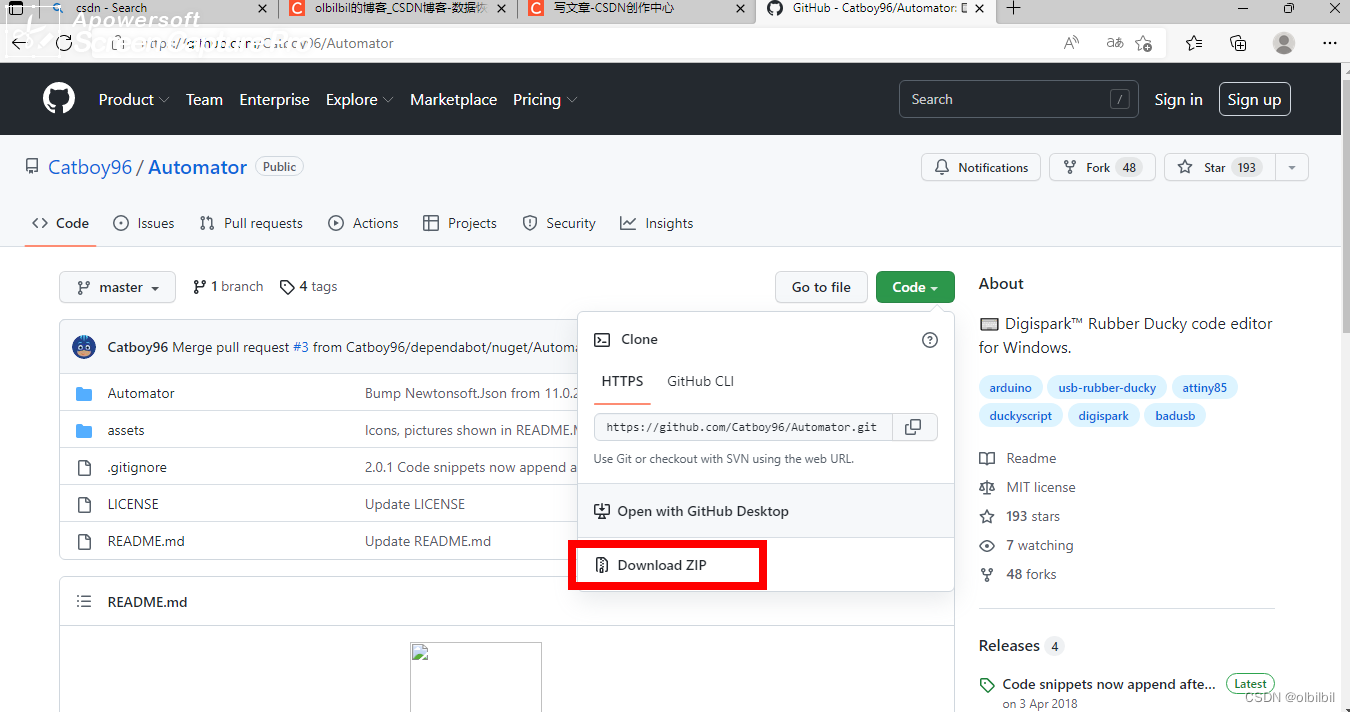
Task: Click the attiny85 topic tag
Action: (x=1204, y=387)
